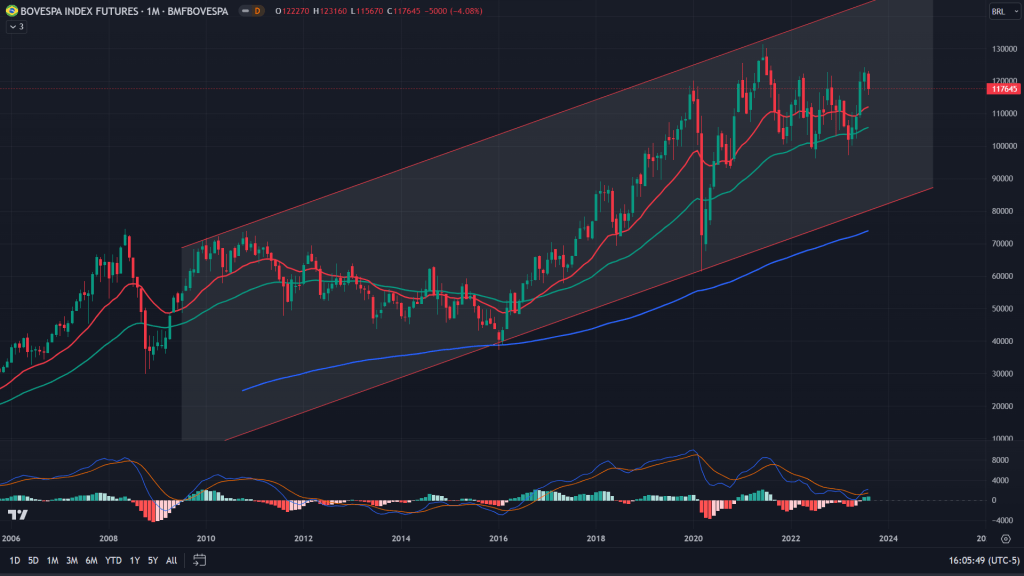Pick the 5Y time range

(152, 560)
